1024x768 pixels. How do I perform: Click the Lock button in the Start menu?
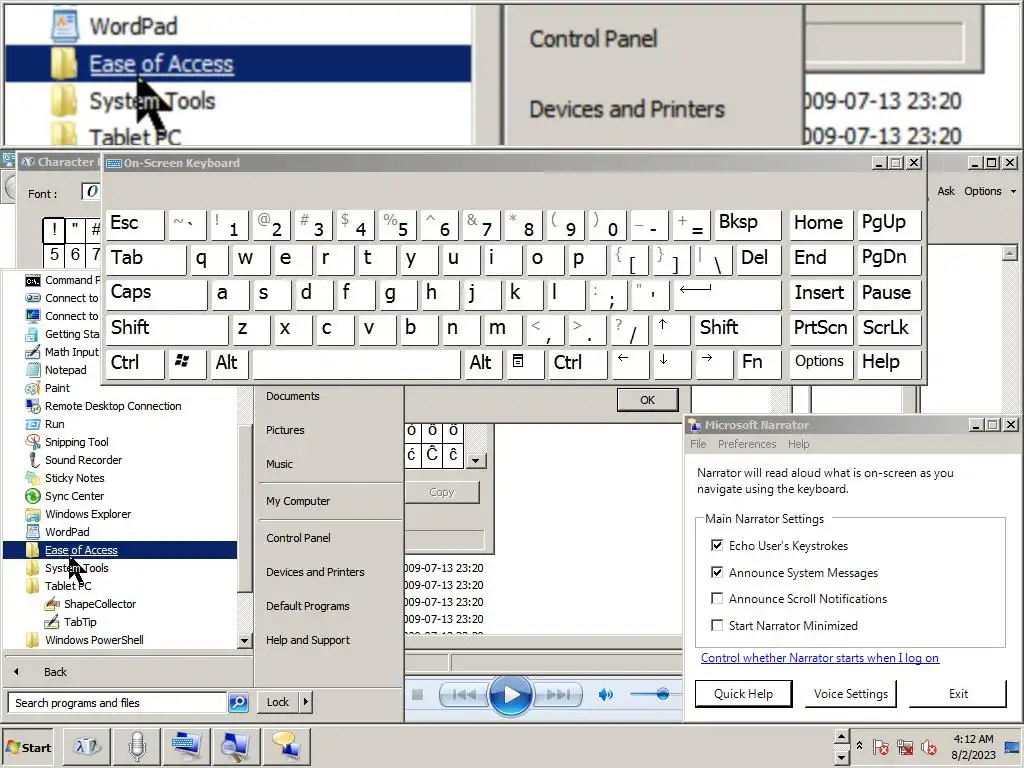point(278,702)
